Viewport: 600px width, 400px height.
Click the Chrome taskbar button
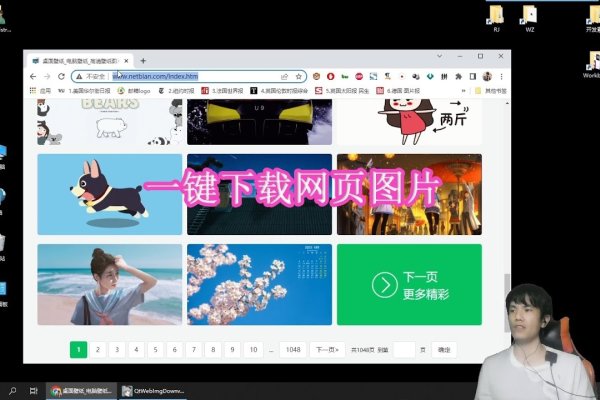82,391
